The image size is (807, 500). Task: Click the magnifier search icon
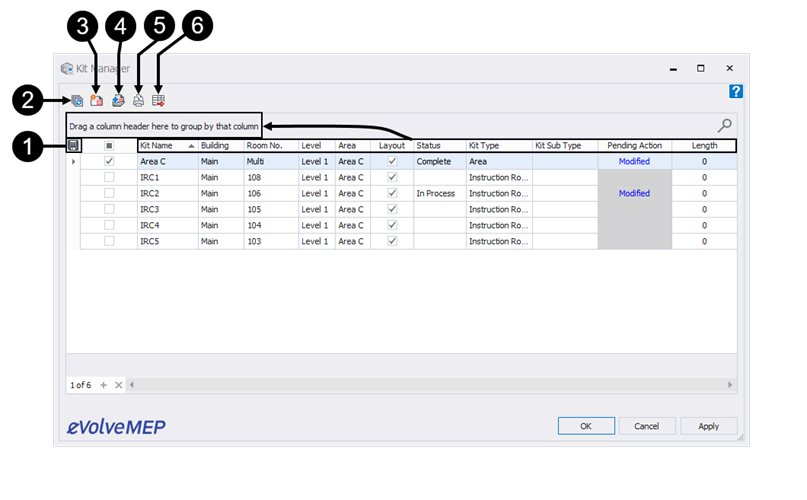tap(725, 125)
